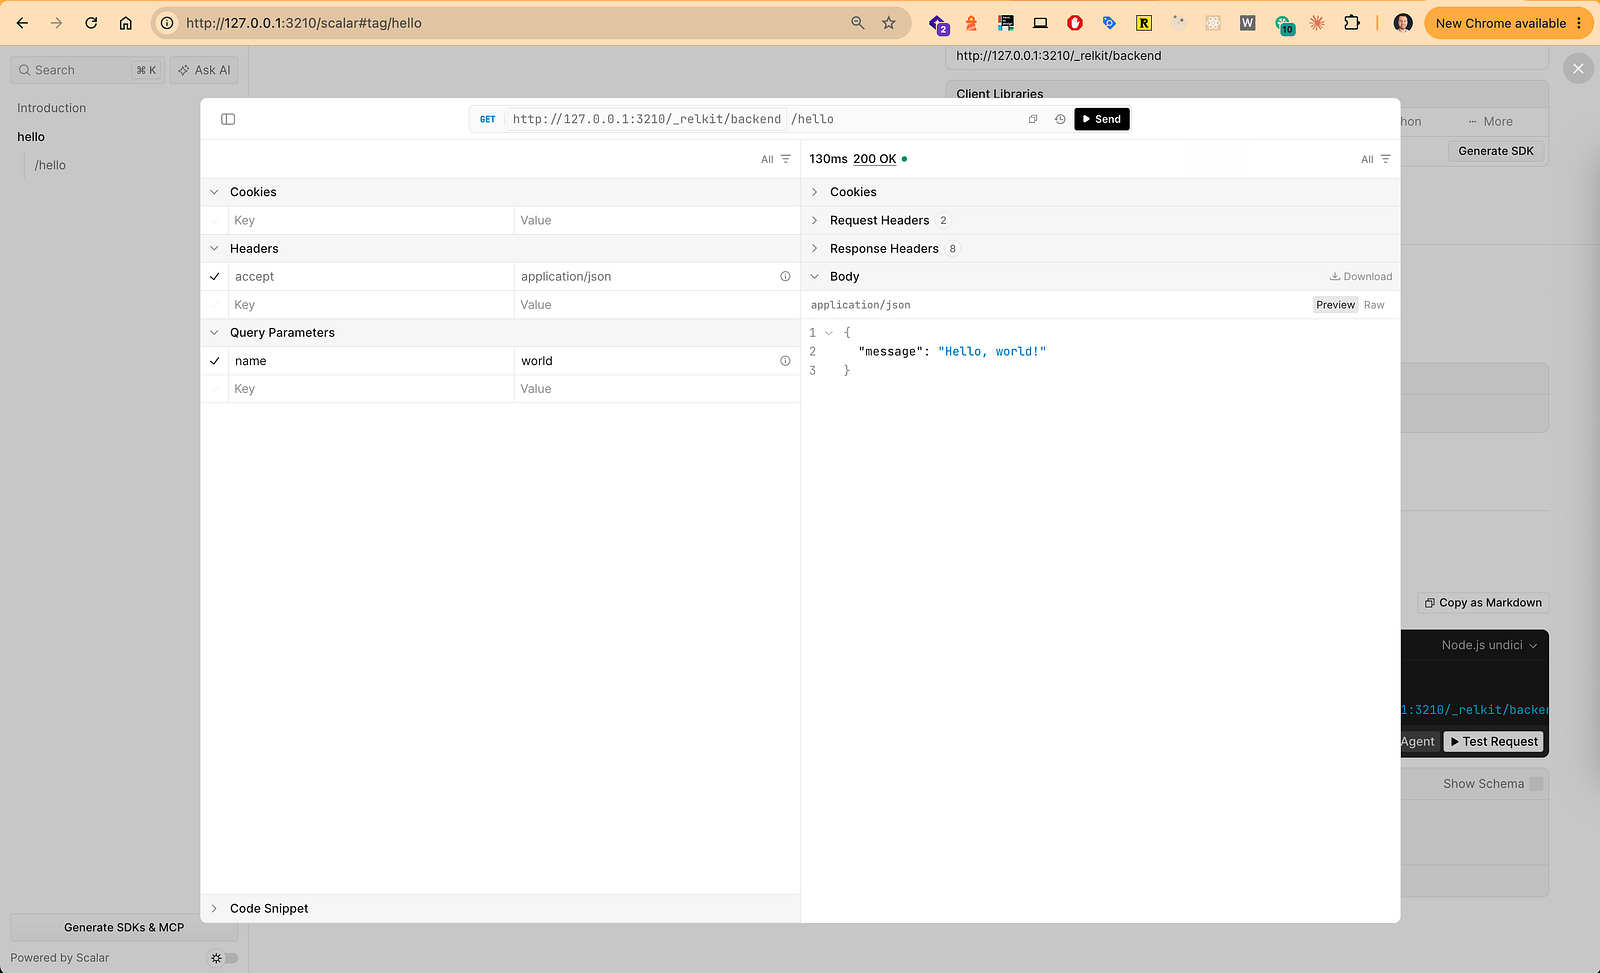1600x973 pixels.
Task: Download the response body
Action: 1361,277
